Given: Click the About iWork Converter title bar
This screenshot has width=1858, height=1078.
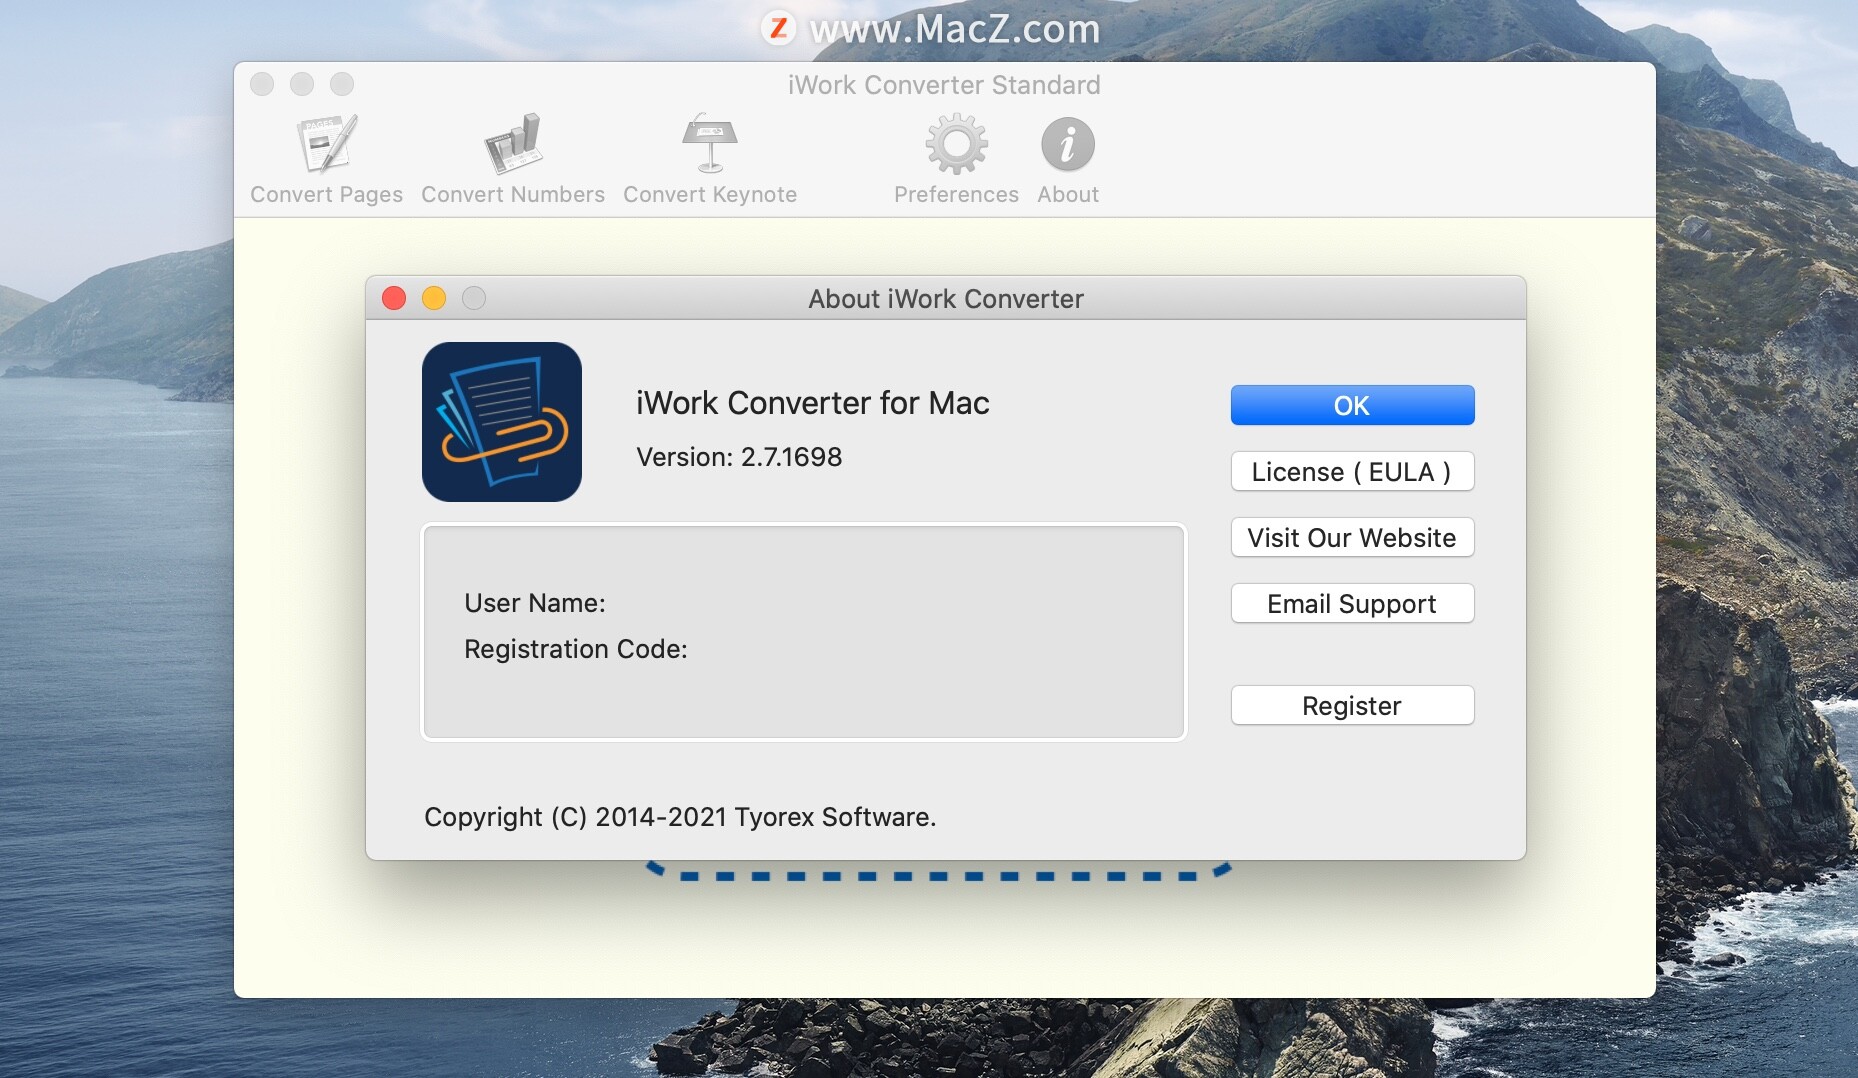Looking at the screenshot, I should pyautogui.click(x=946, y=298).
